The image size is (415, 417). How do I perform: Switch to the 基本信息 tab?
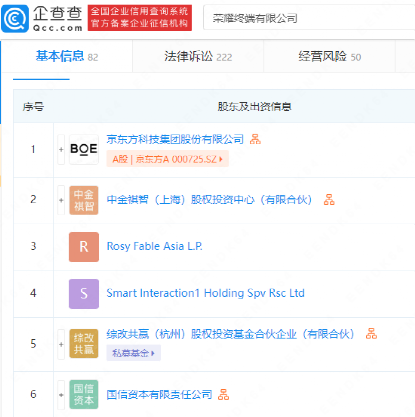pyautogui.click(x=67, y=56)
